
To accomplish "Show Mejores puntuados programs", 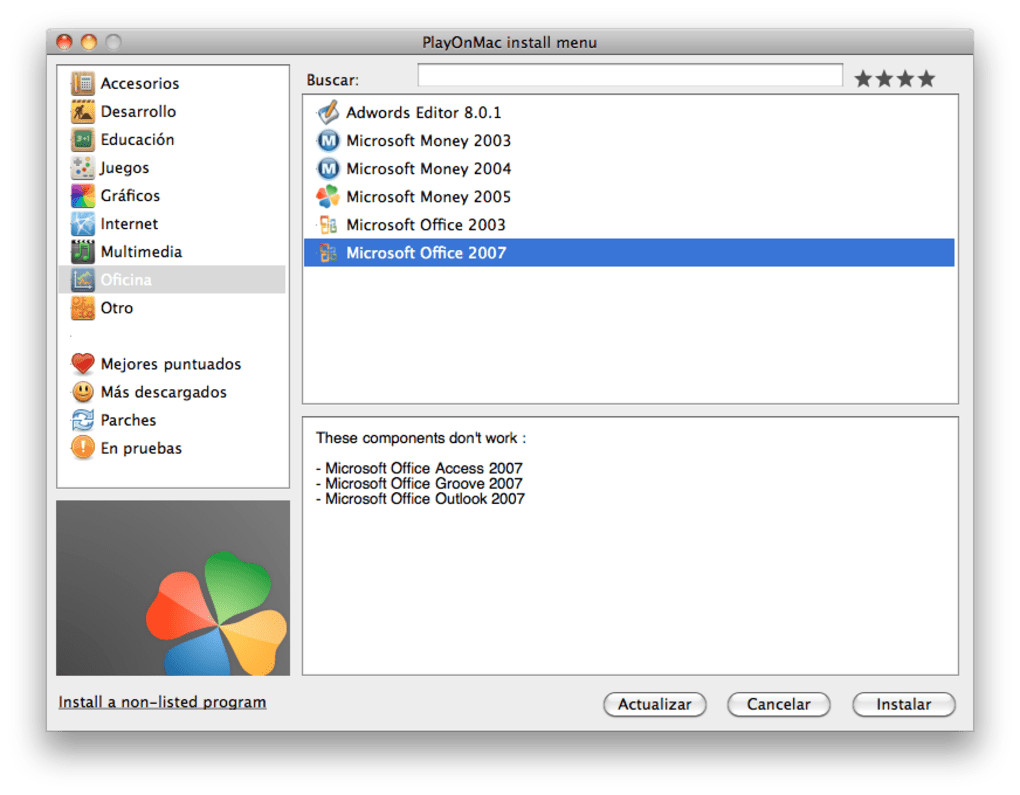I will point(170,364).
